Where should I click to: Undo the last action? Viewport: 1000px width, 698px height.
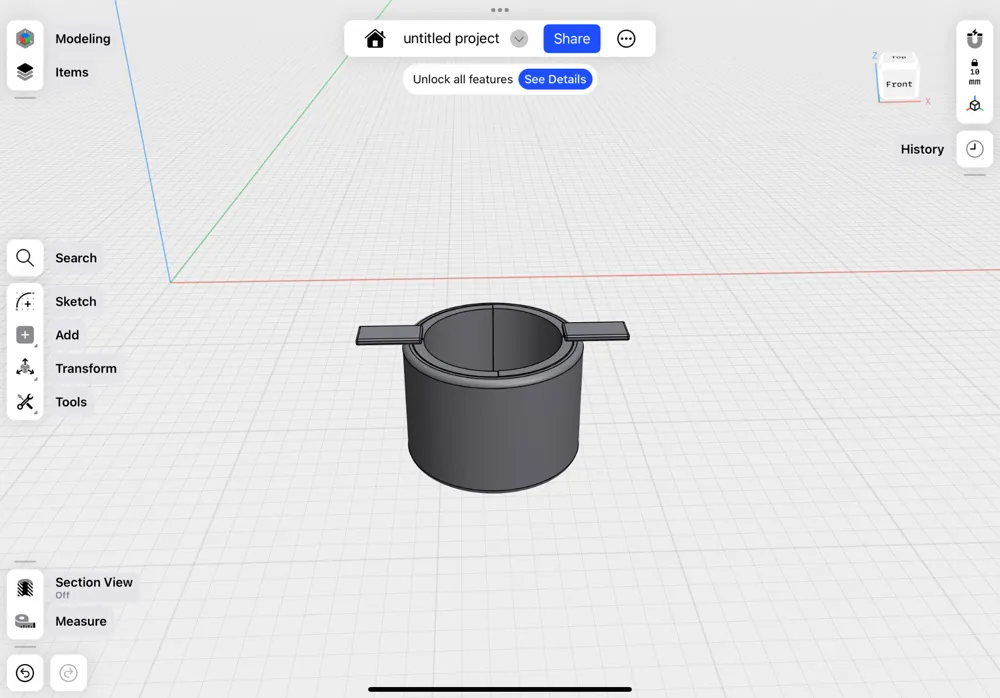(25, 673)
